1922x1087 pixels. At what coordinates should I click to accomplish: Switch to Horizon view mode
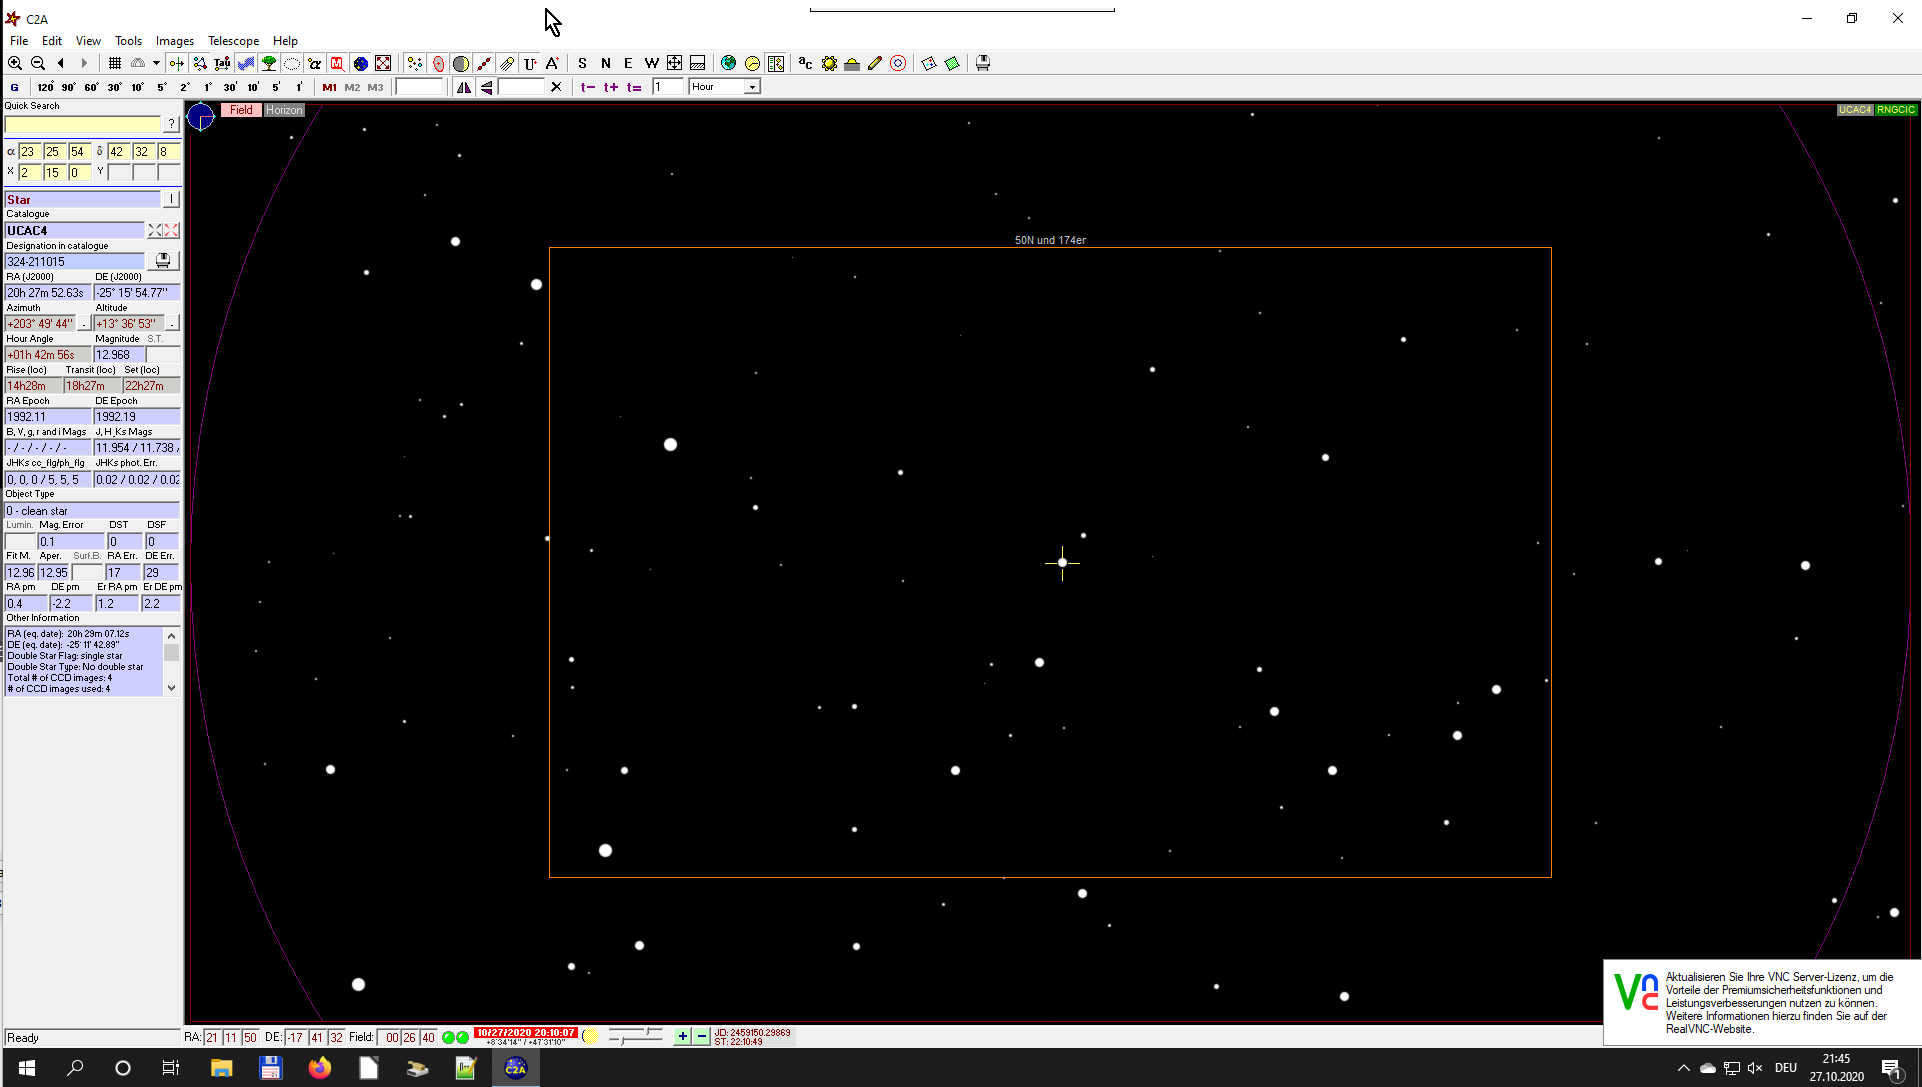tap(284, 110)
